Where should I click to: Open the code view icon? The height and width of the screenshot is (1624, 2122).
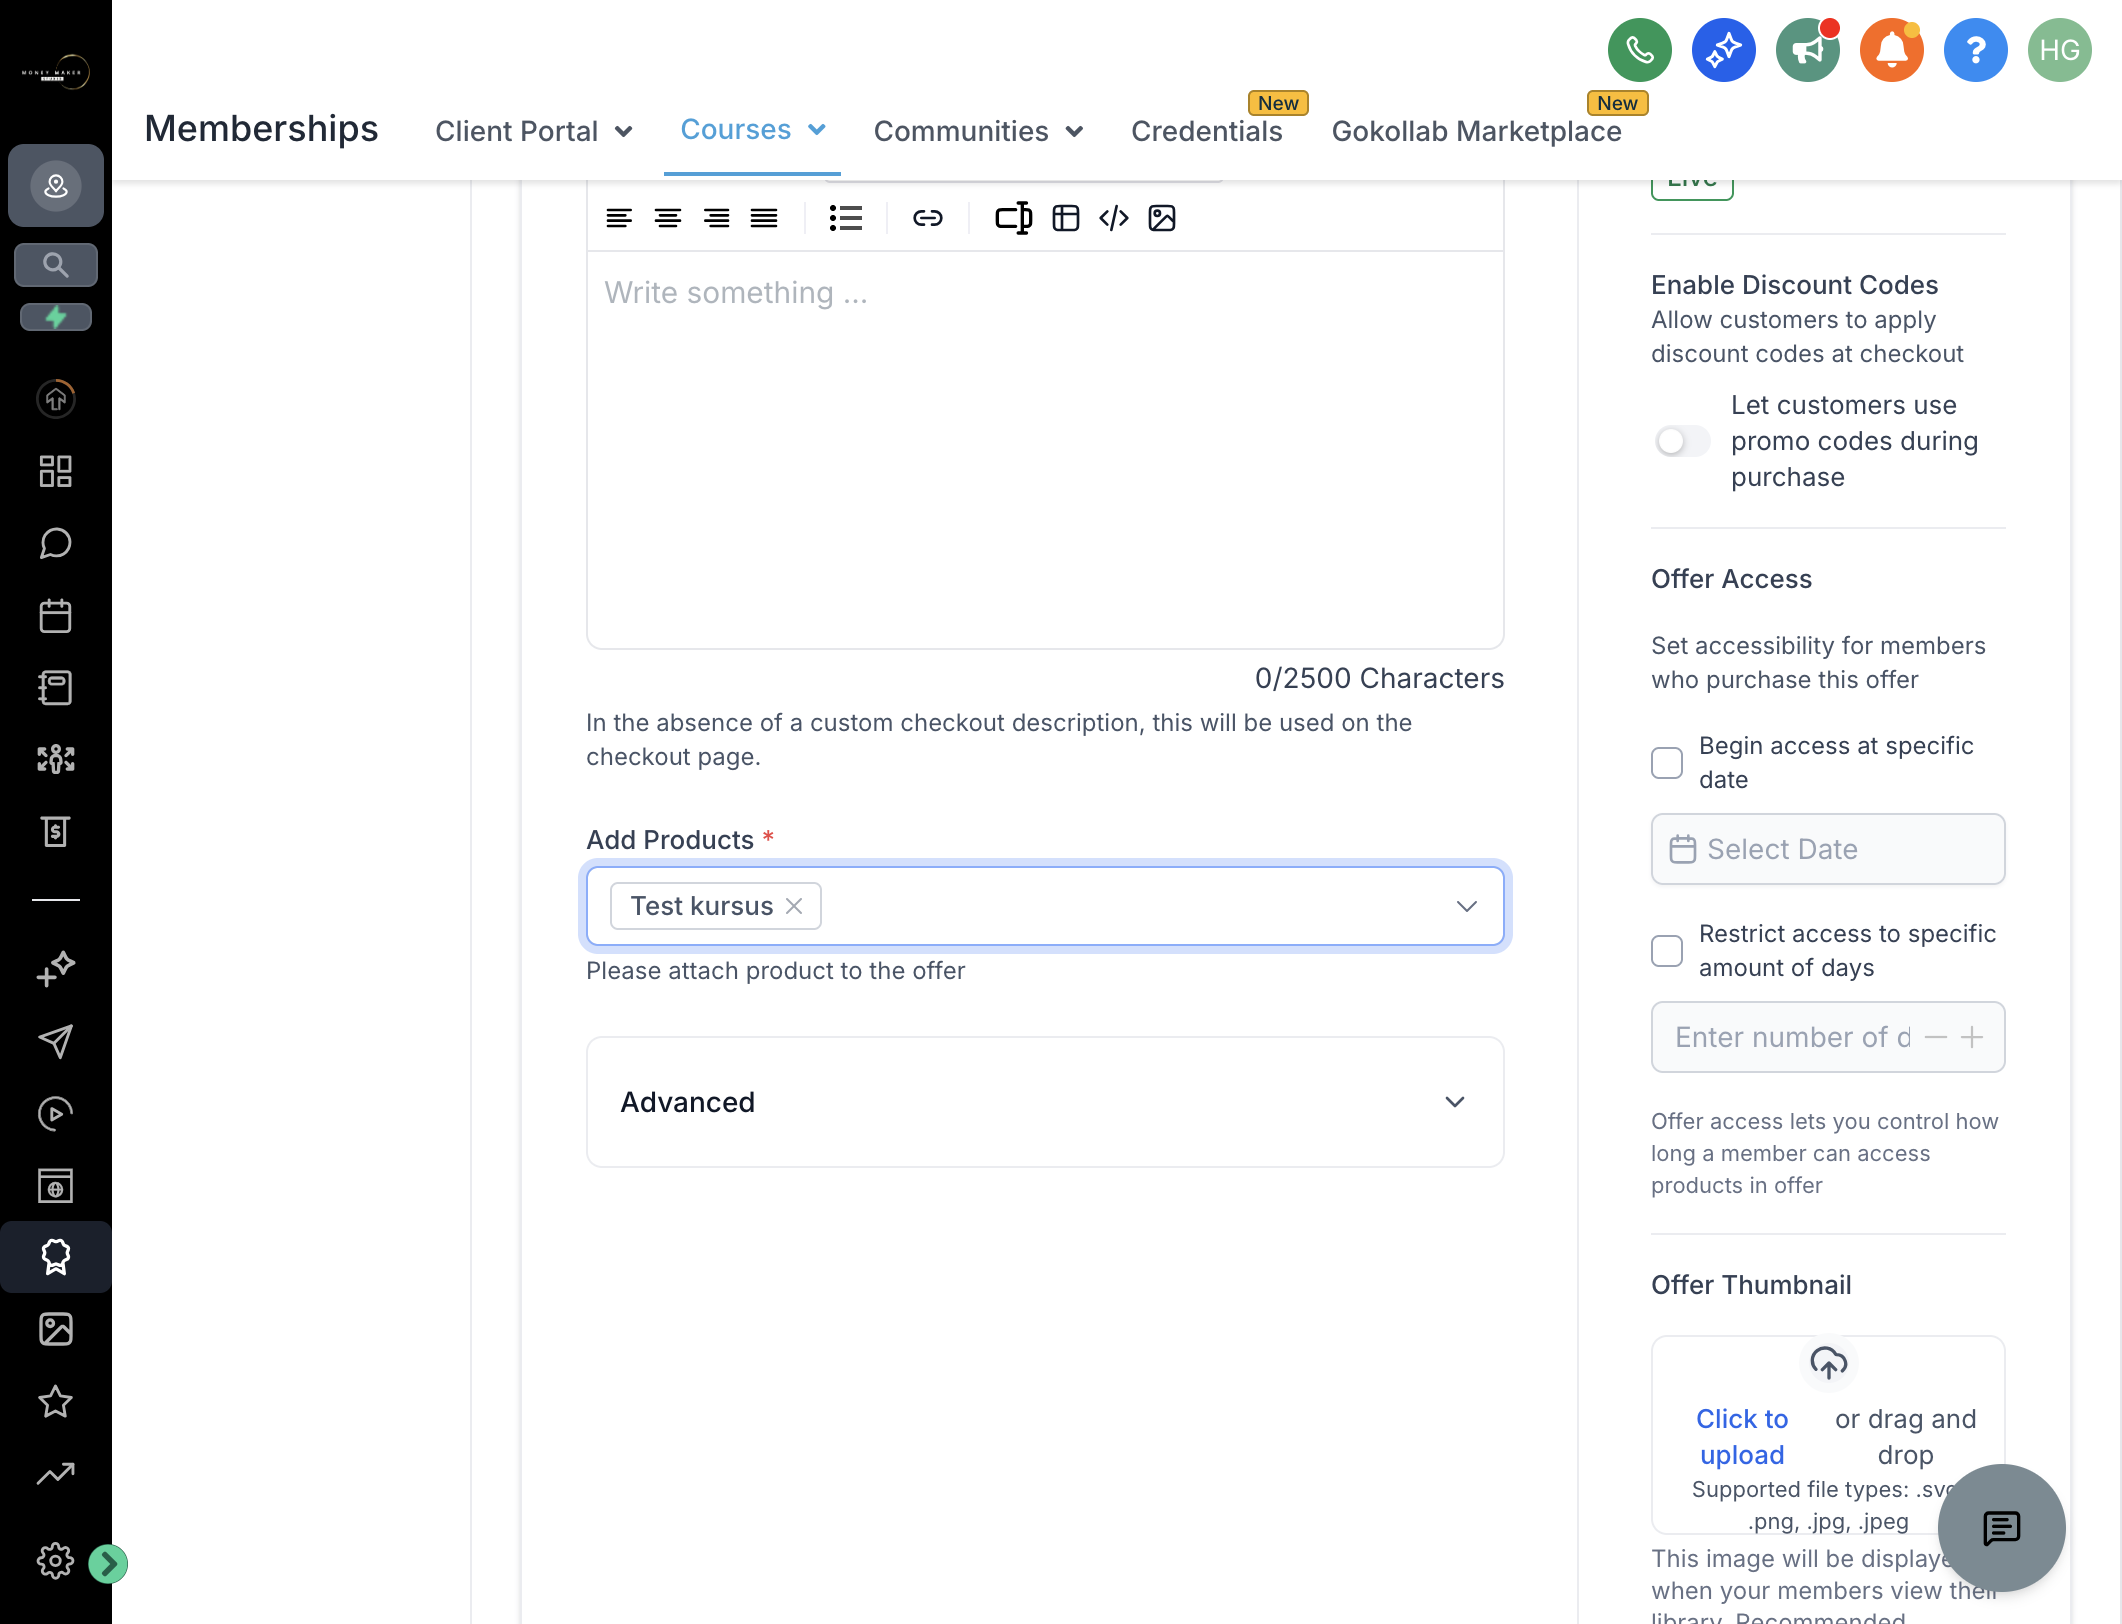coord(1114,218)
